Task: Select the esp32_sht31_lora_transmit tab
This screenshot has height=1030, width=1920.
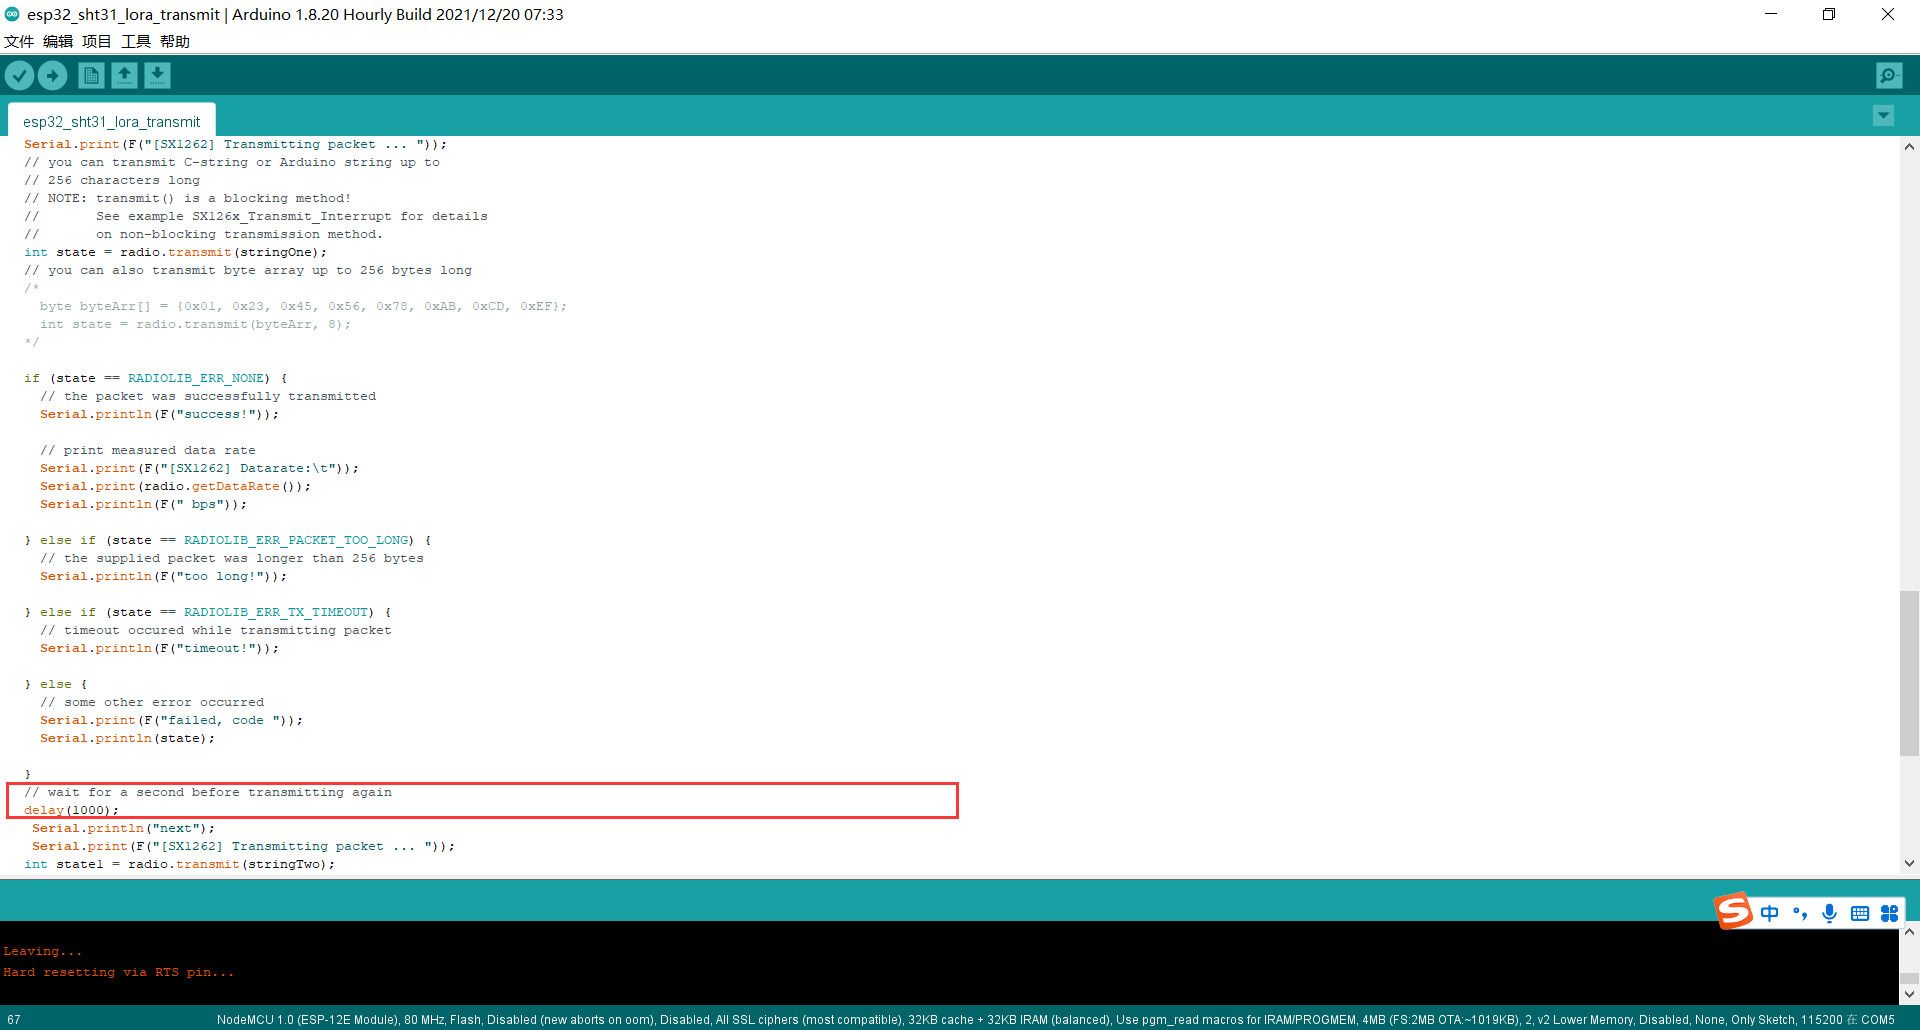Action: click(110, 121)
